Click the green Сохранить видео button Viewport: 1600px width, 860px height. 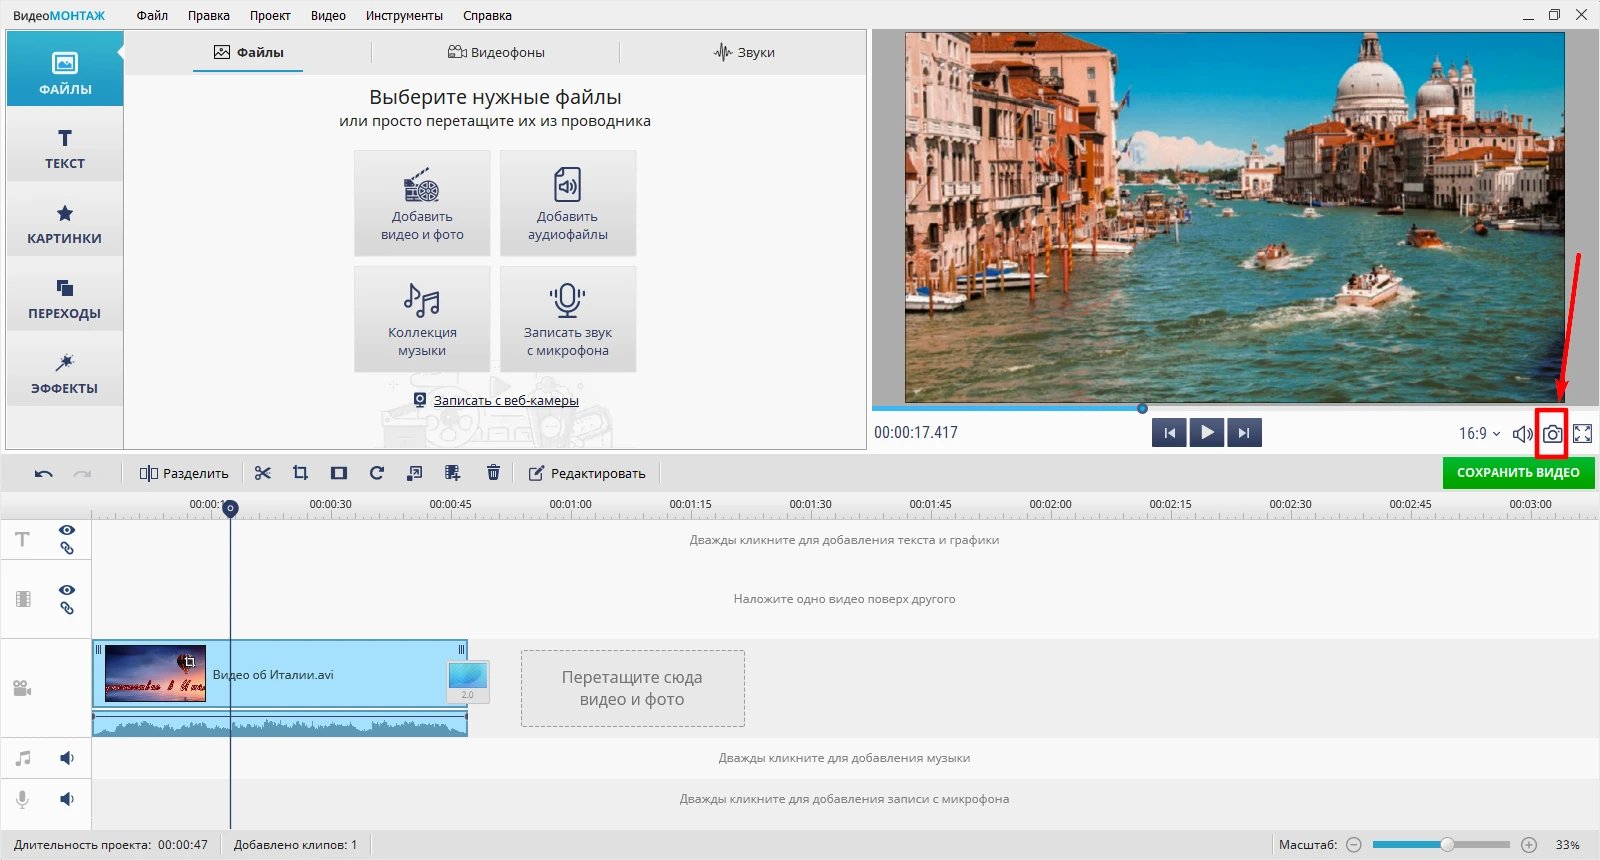tap(1518, 473)
